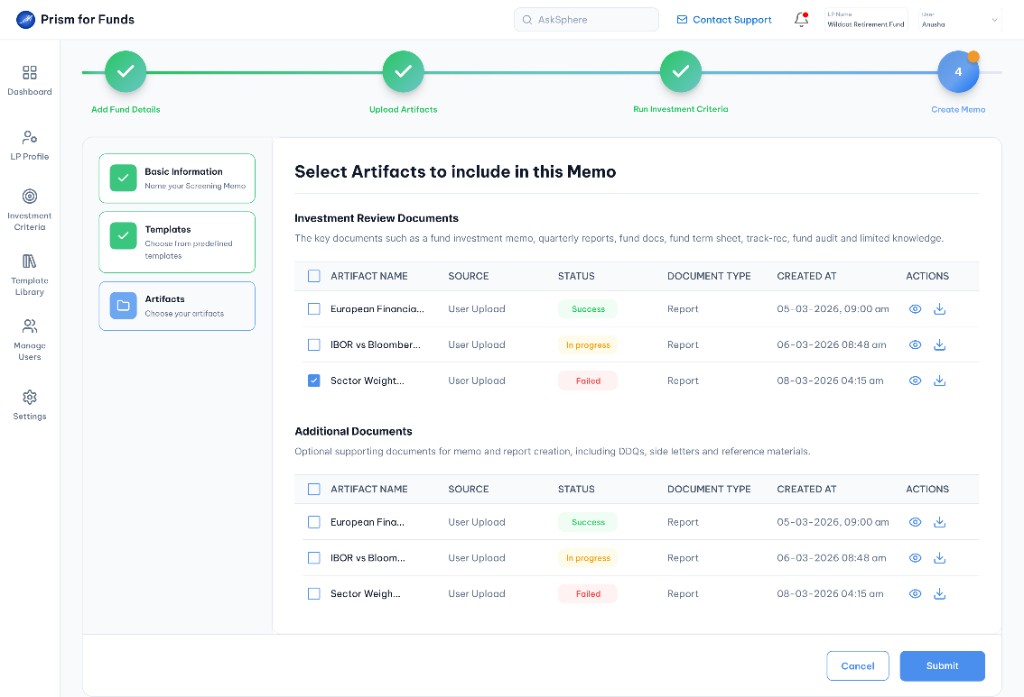Click the search magnifier in AskSphere
Viewport: 1024px width, 697px height.
pyautogui.click(x=527, y=20)
